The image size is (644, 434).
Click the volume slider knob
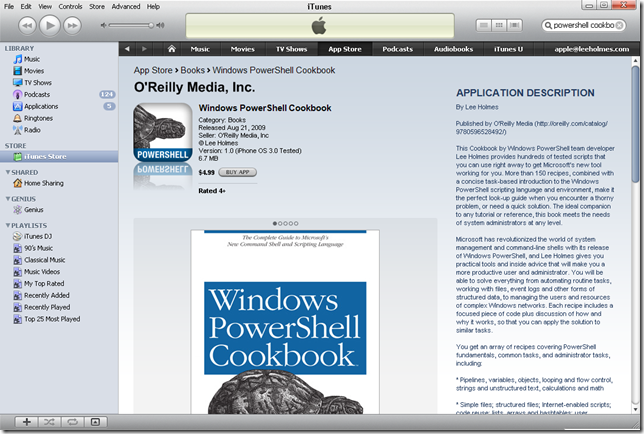tap(151, 25)
